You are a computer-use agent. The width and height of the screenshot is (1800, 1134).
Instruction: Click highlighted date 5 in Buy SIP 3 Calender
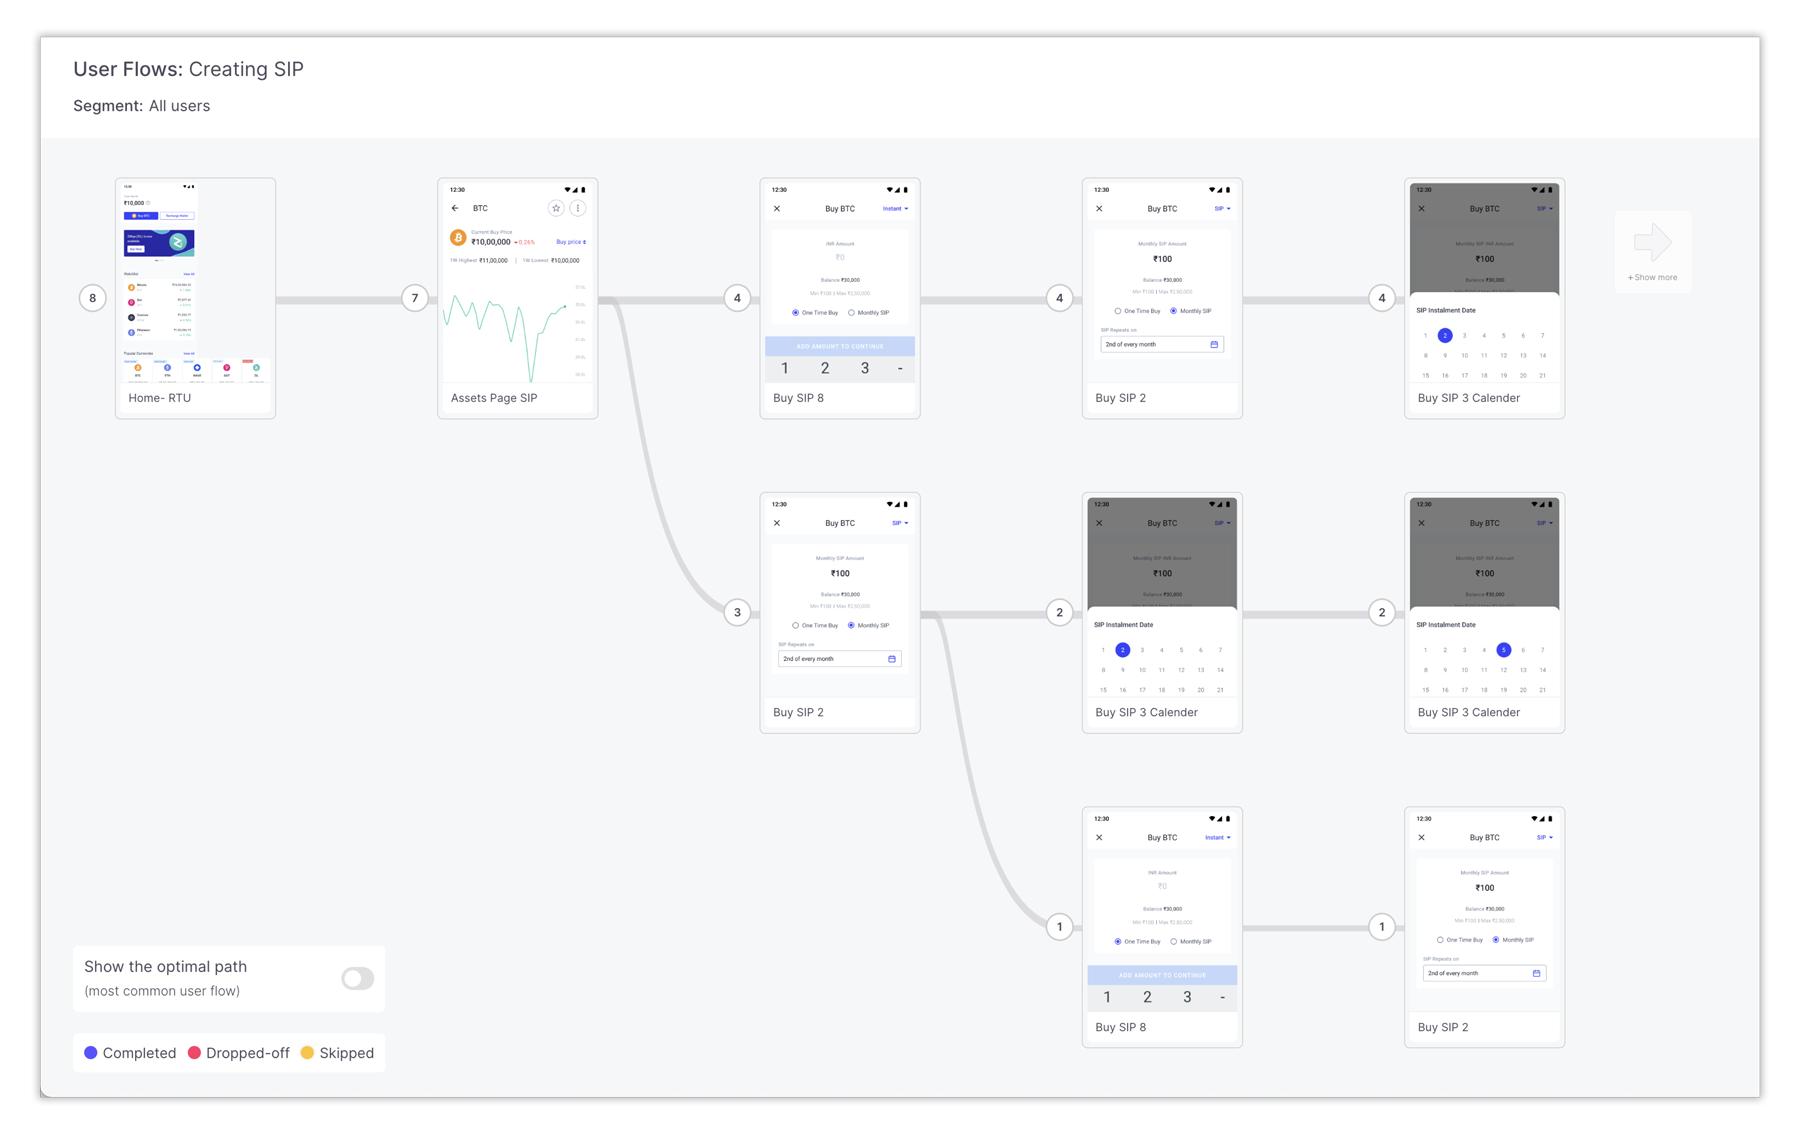[x=1503, y=650]
